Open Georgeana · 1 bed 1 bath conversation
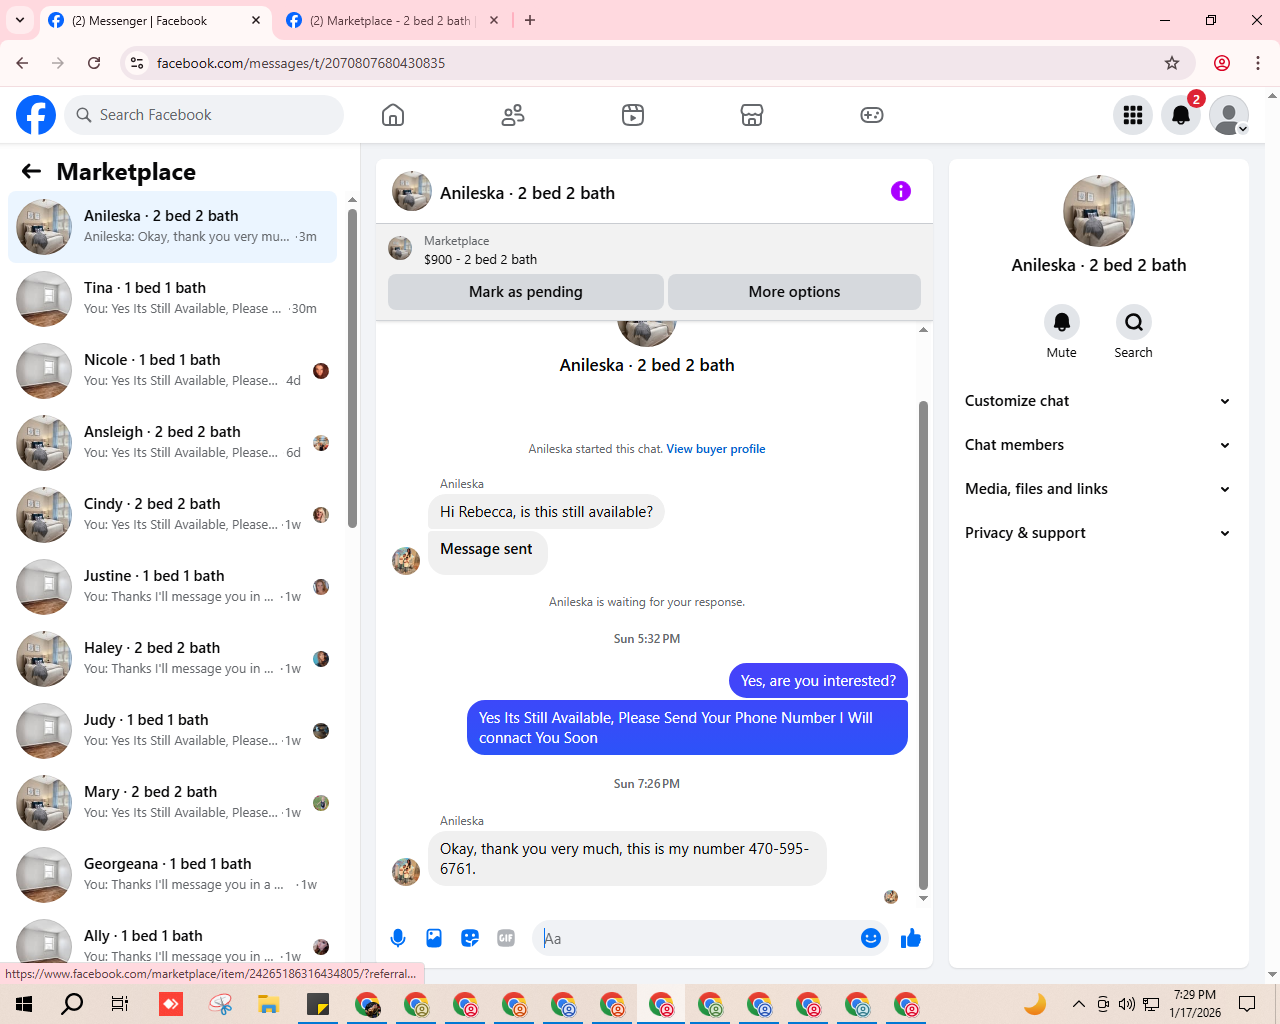This screenshot has width=1280, height=1024. pos(172,875)
